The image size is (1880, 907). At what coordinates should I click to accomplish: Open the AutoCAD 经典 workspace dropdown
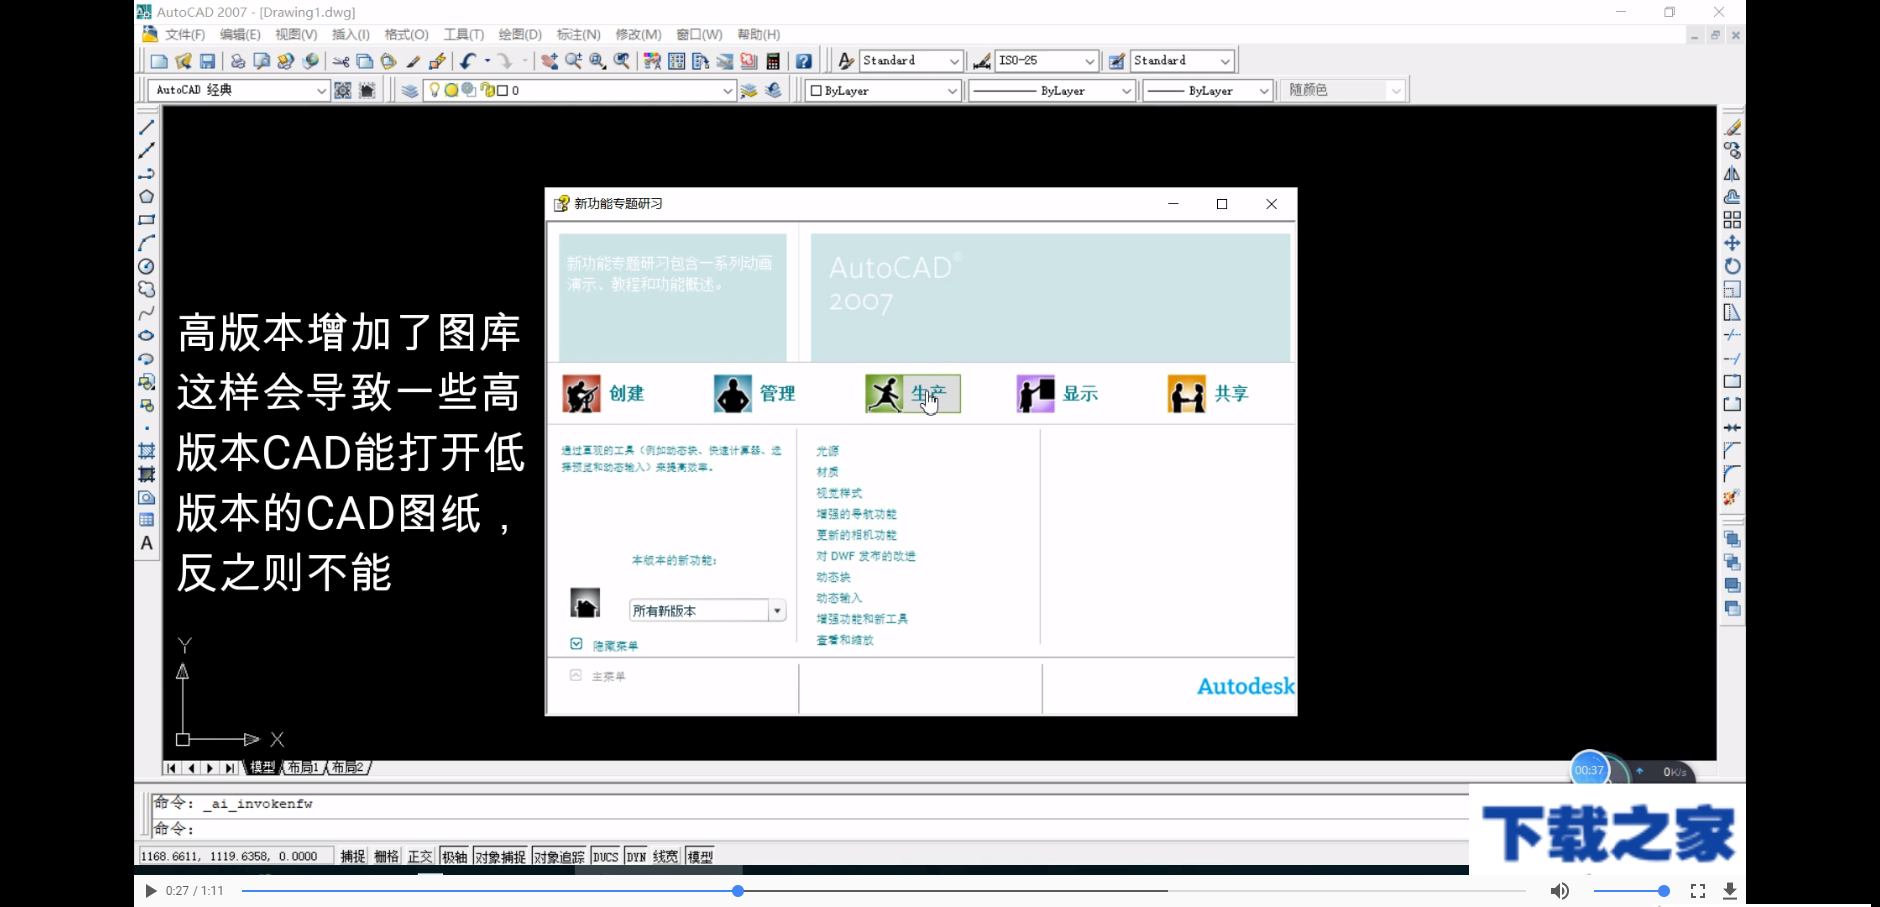pyautogui.click(x=322, y=90)
